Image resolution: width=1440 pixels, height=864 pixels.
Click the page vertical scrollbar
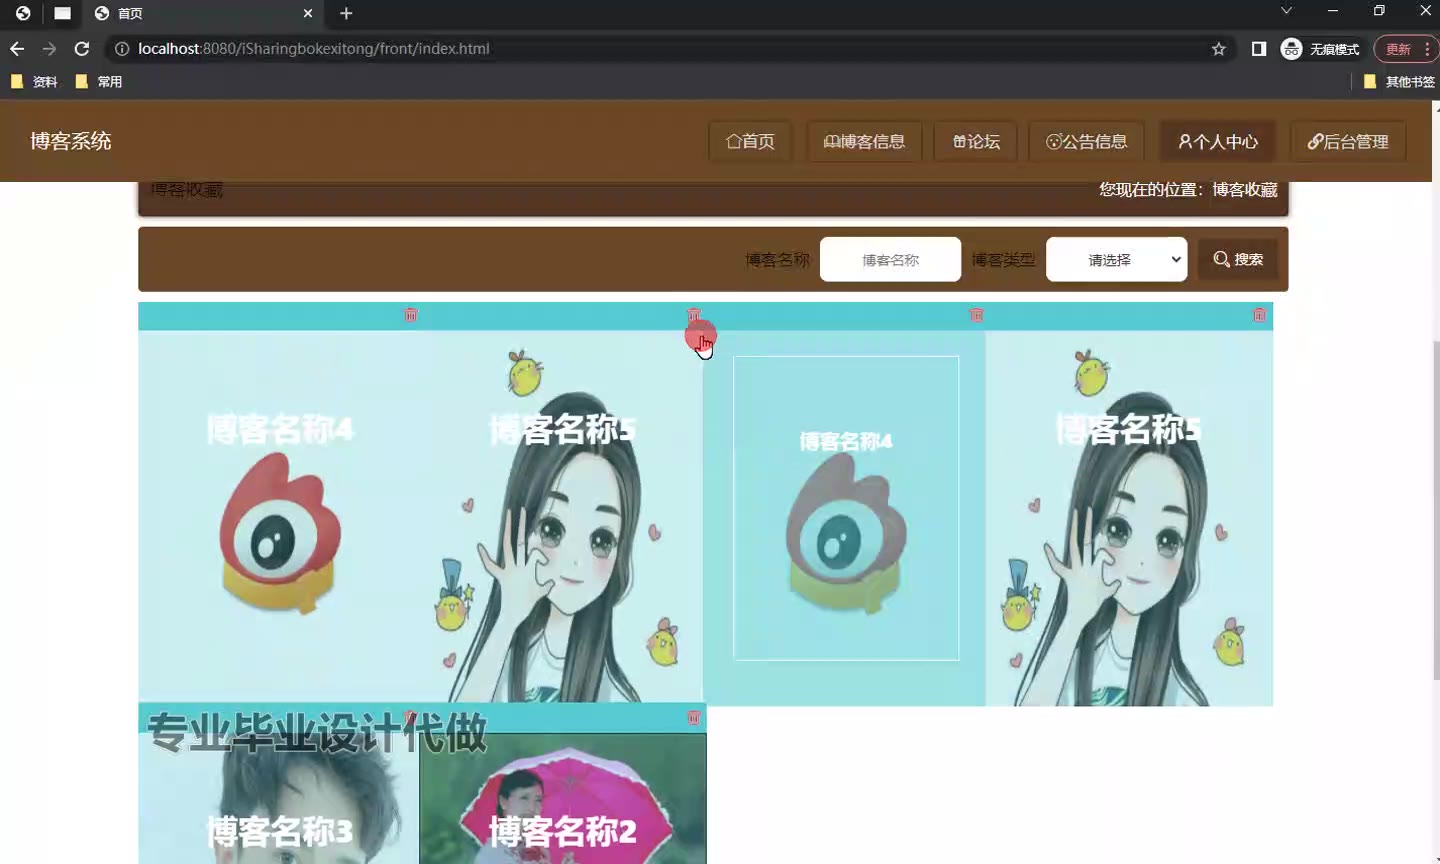tap(1435, 510)
